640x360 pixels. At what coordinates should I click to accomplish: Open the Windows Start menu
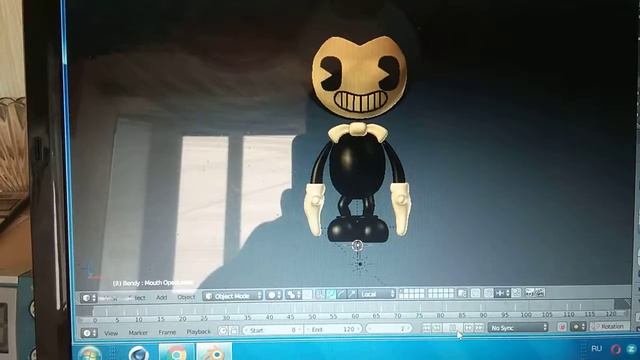point(89,353)
